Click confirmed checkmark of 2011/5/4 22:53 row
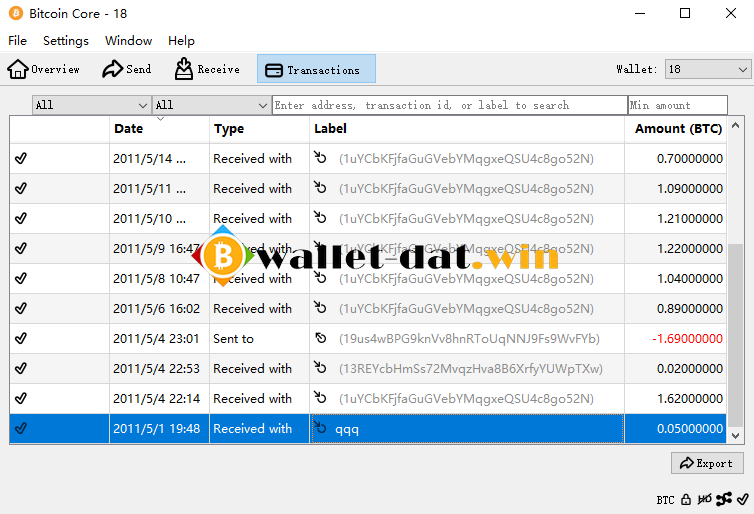Viewport: 754px width, 514px height. [21, 368]
